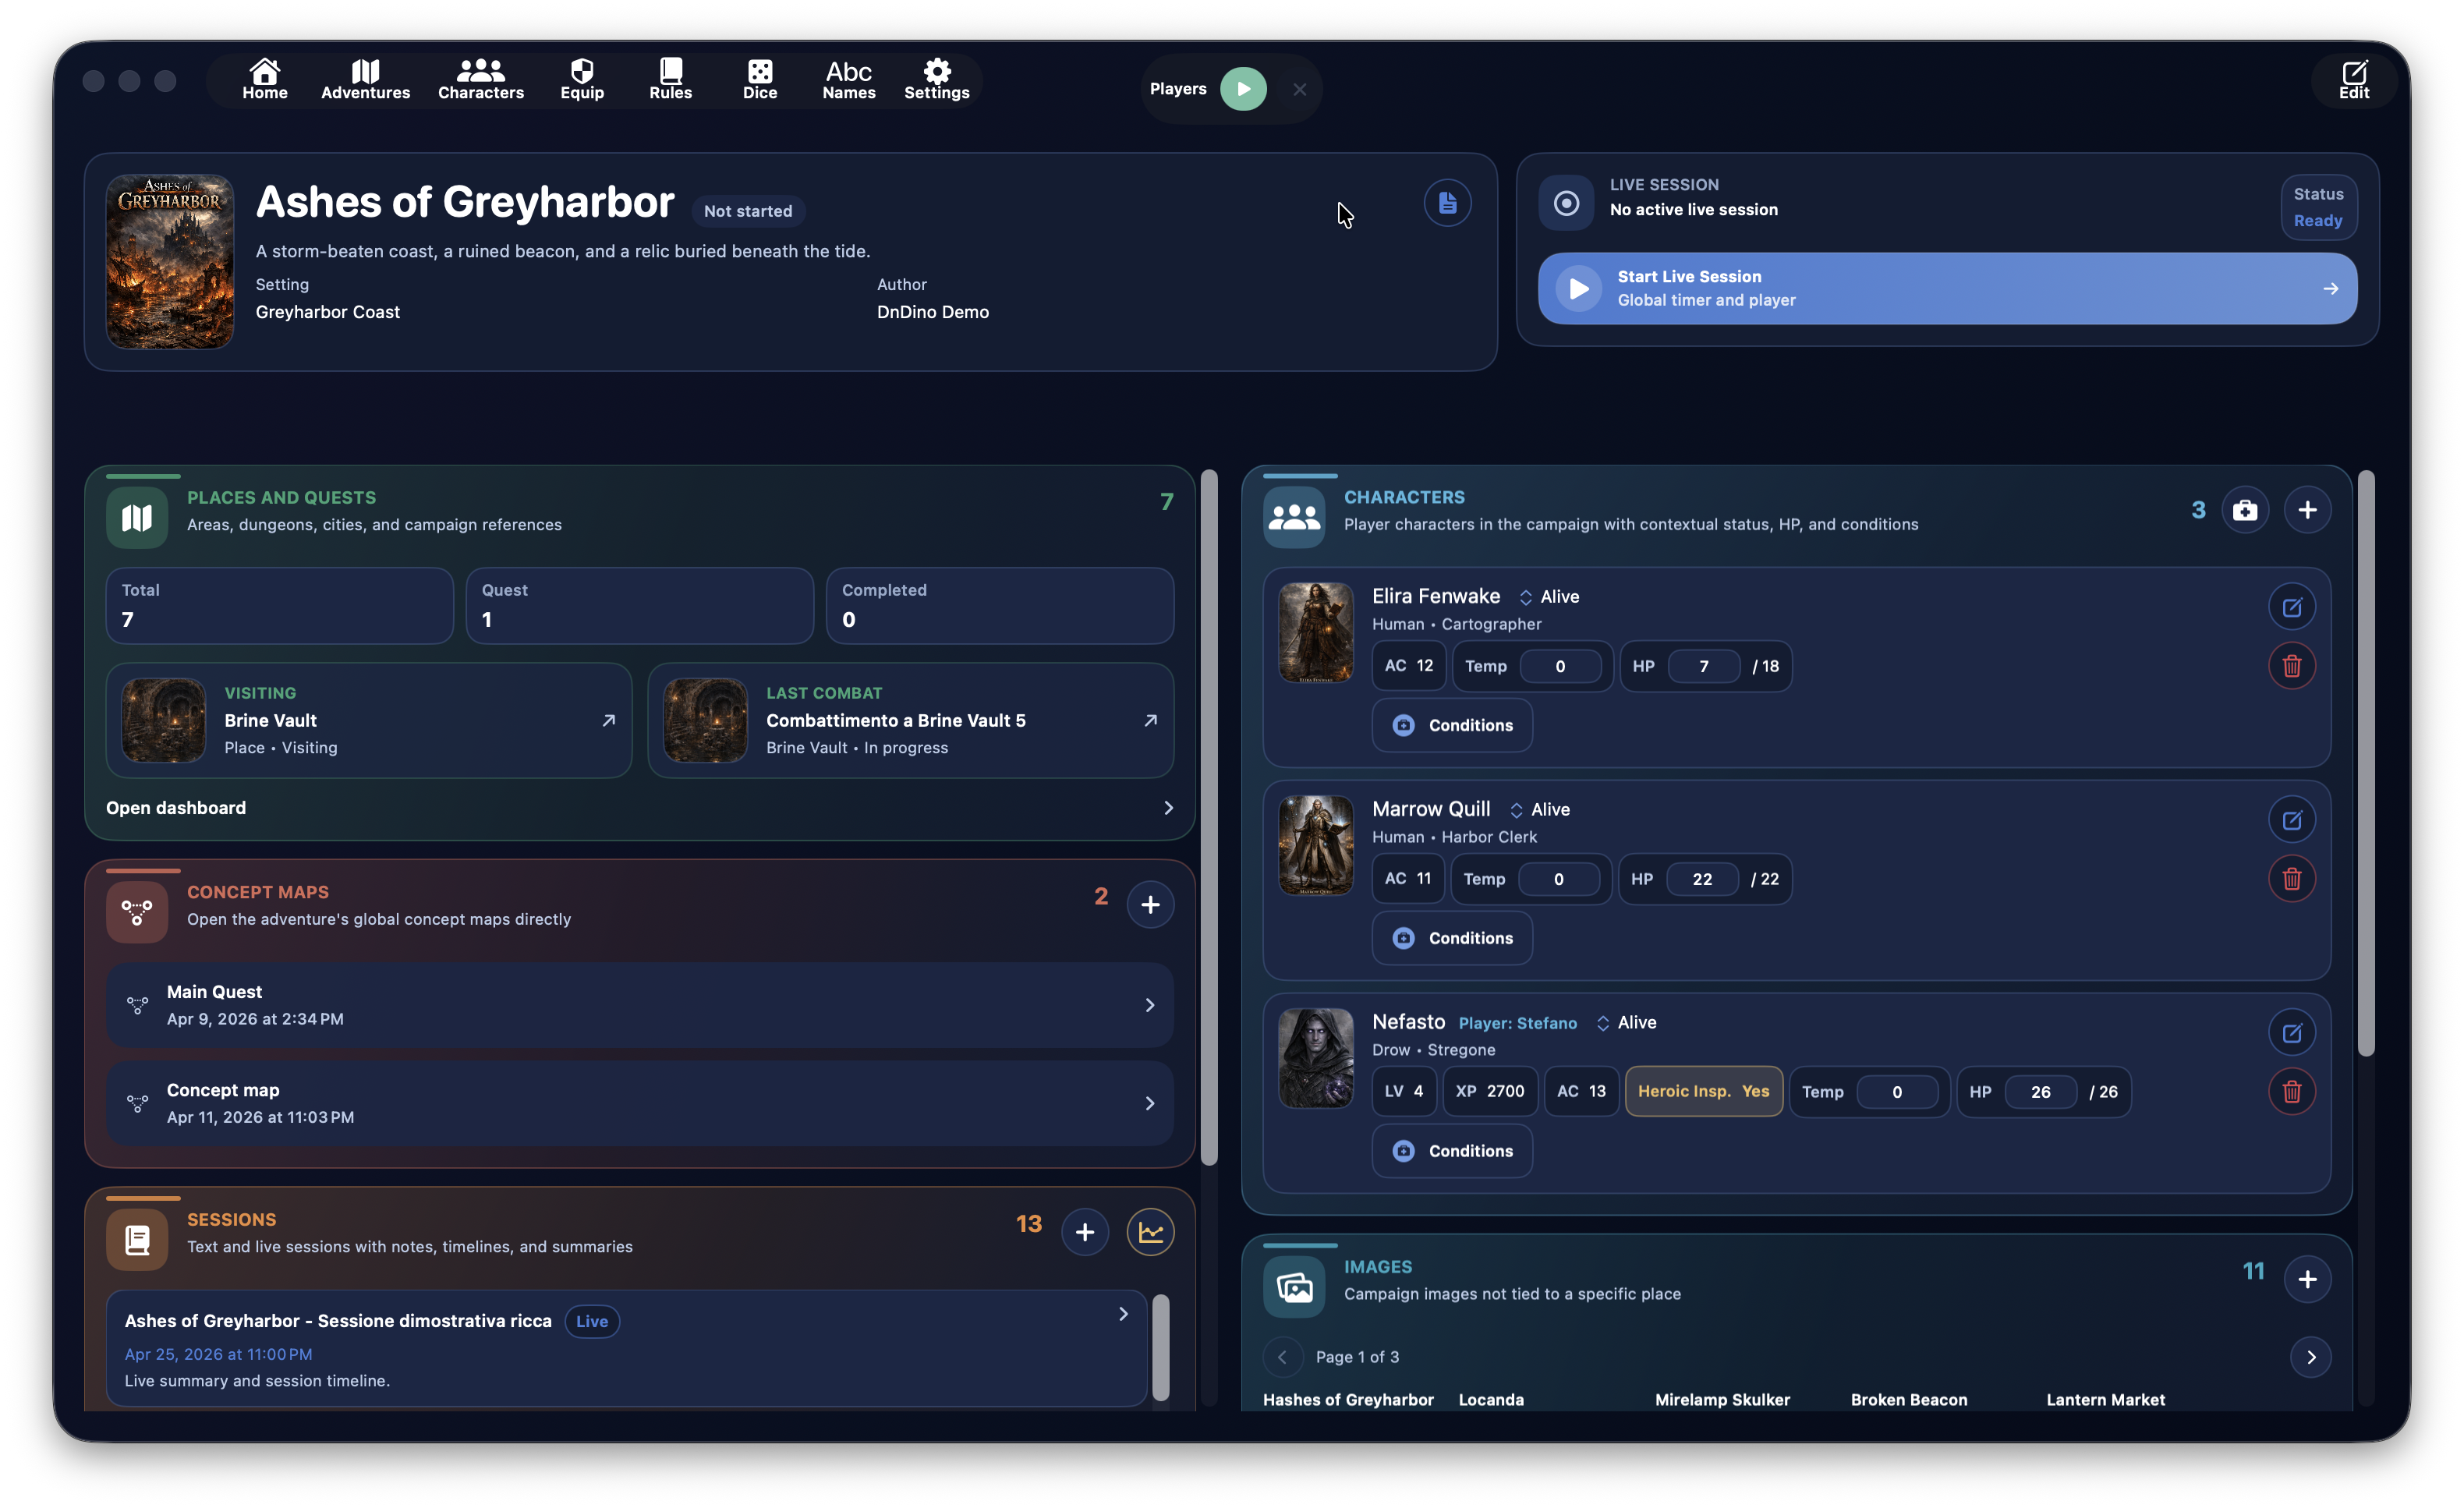Expand the Main Quest concept map
This screenshot has width=2464, height=1508.
point(1149,1005)
